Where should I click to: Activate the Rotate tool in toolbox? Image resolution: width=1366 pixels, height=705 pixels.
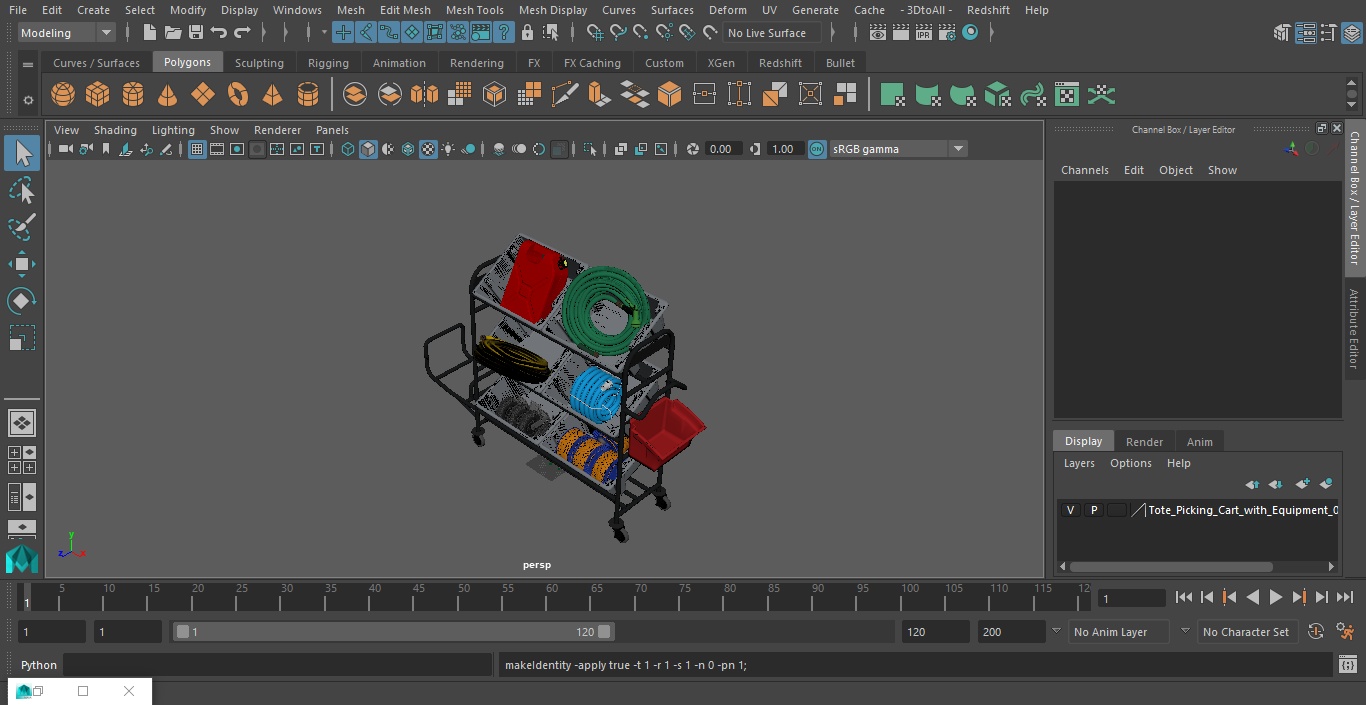pyautogui.click(x=22, y=301)
